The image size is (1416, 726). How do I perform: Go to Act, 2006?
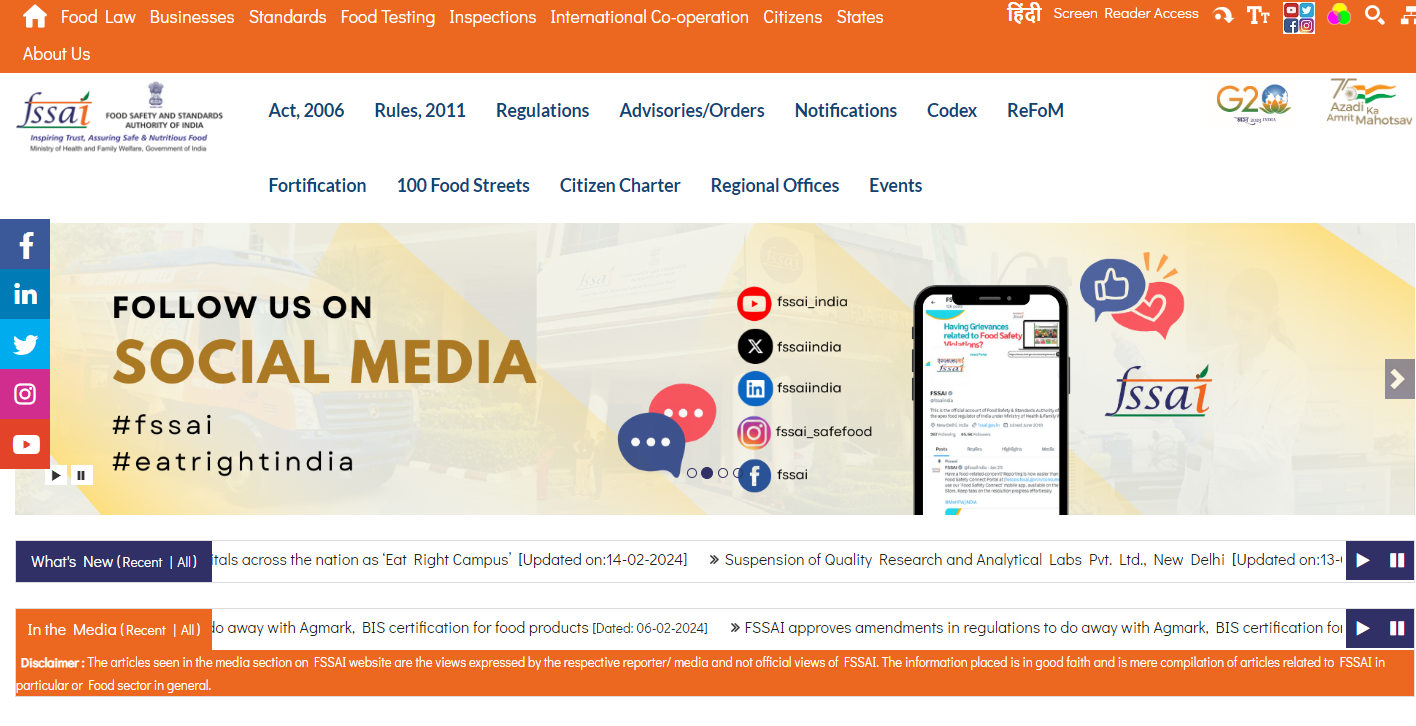pyautogui.click(x=306, y=110)
